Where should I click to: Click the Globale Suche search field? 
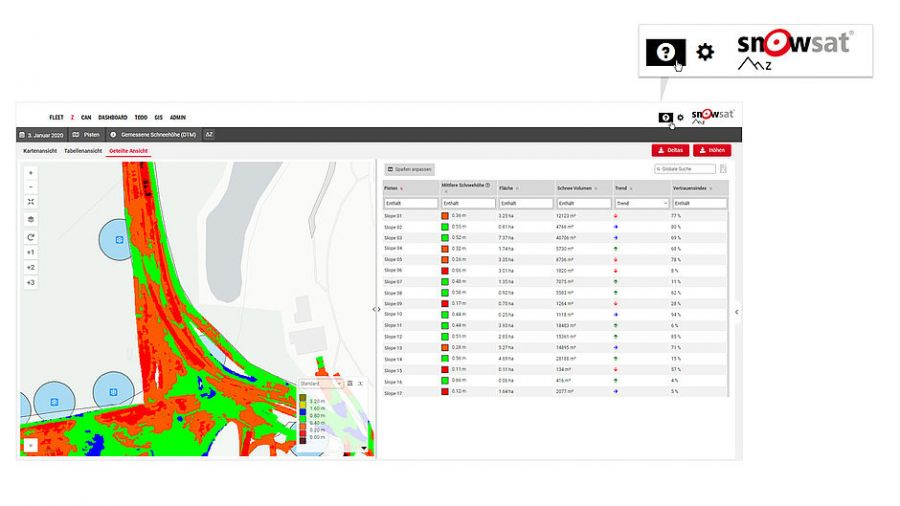coord(685,170)
